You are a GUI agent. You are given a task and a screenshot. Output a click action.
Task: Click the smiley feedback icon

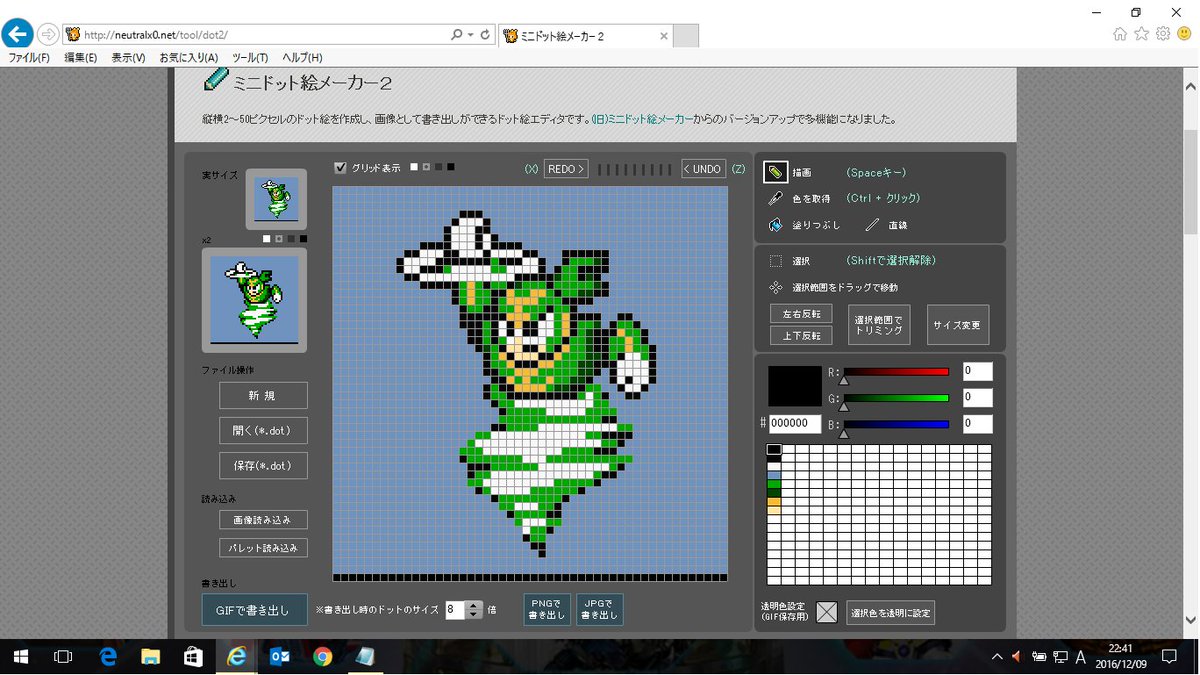pos(1184,34)
